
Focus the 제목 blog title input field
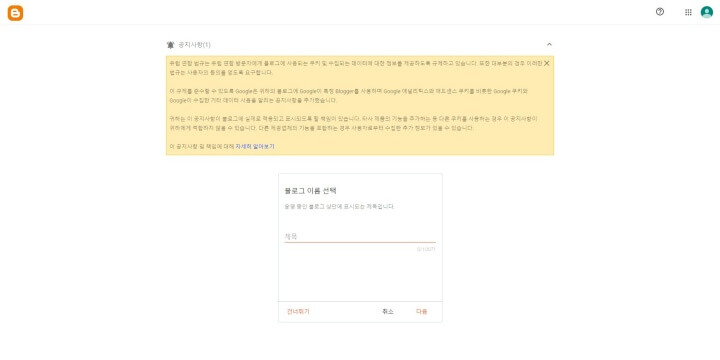(360, 236)
